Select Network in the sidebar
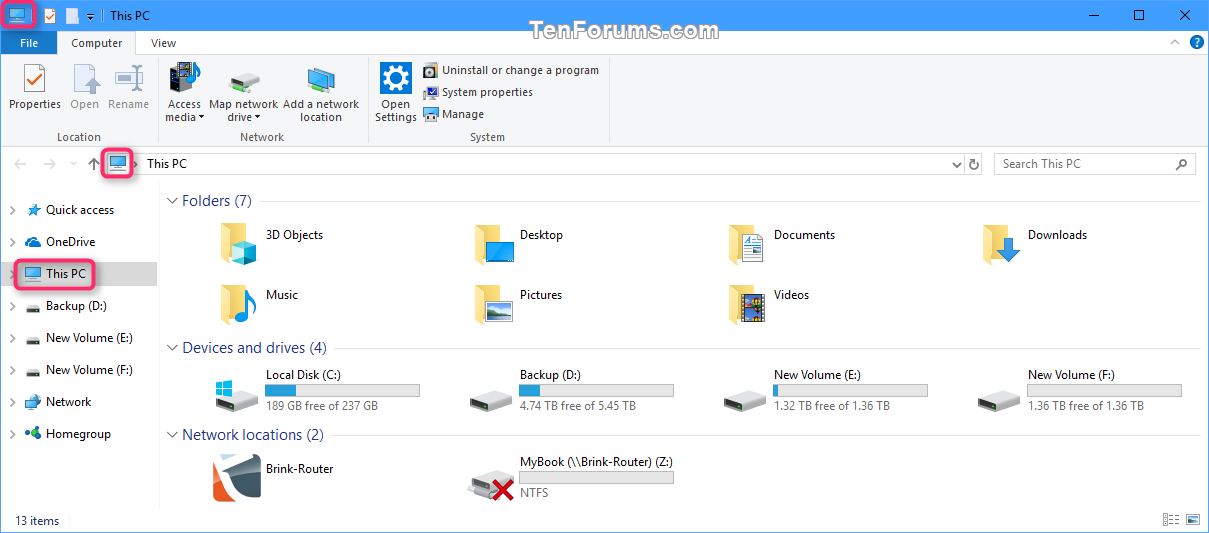 68,402
